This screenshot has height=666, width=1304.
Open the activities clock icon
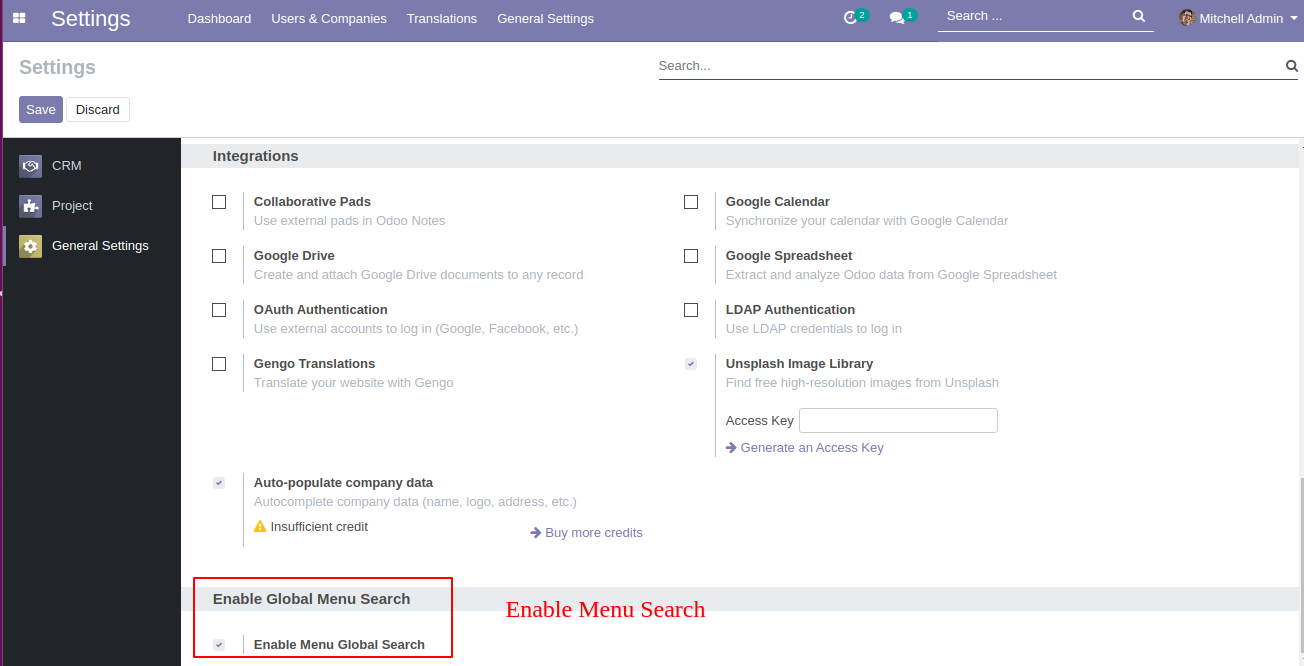click(x=851, y=18)
